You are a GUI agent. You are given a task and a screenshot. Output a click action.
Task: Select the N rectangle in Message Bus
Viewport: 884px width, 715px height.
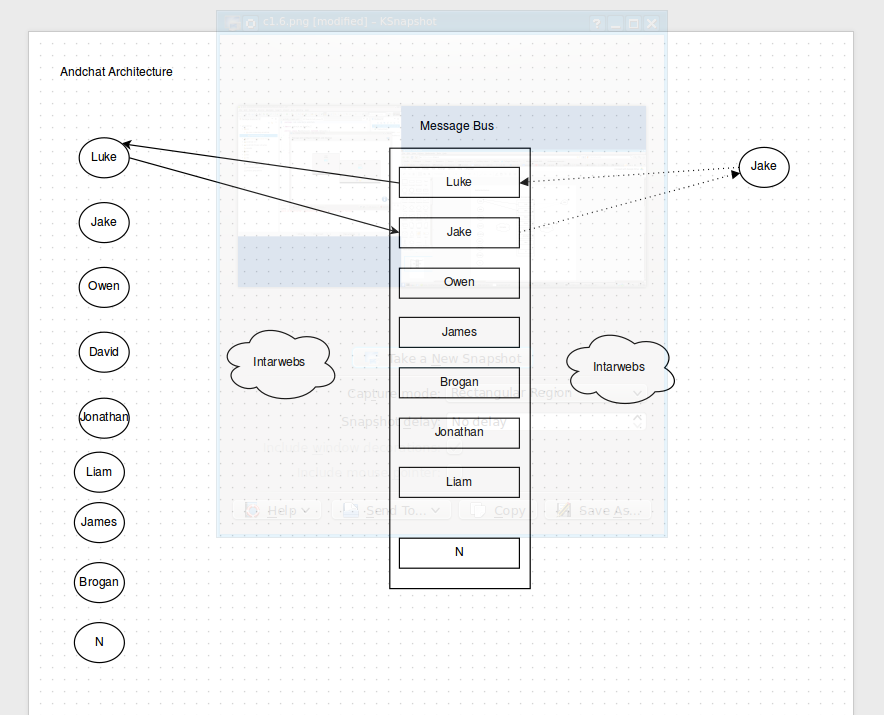pyautogui.click(x=459, y=552)
